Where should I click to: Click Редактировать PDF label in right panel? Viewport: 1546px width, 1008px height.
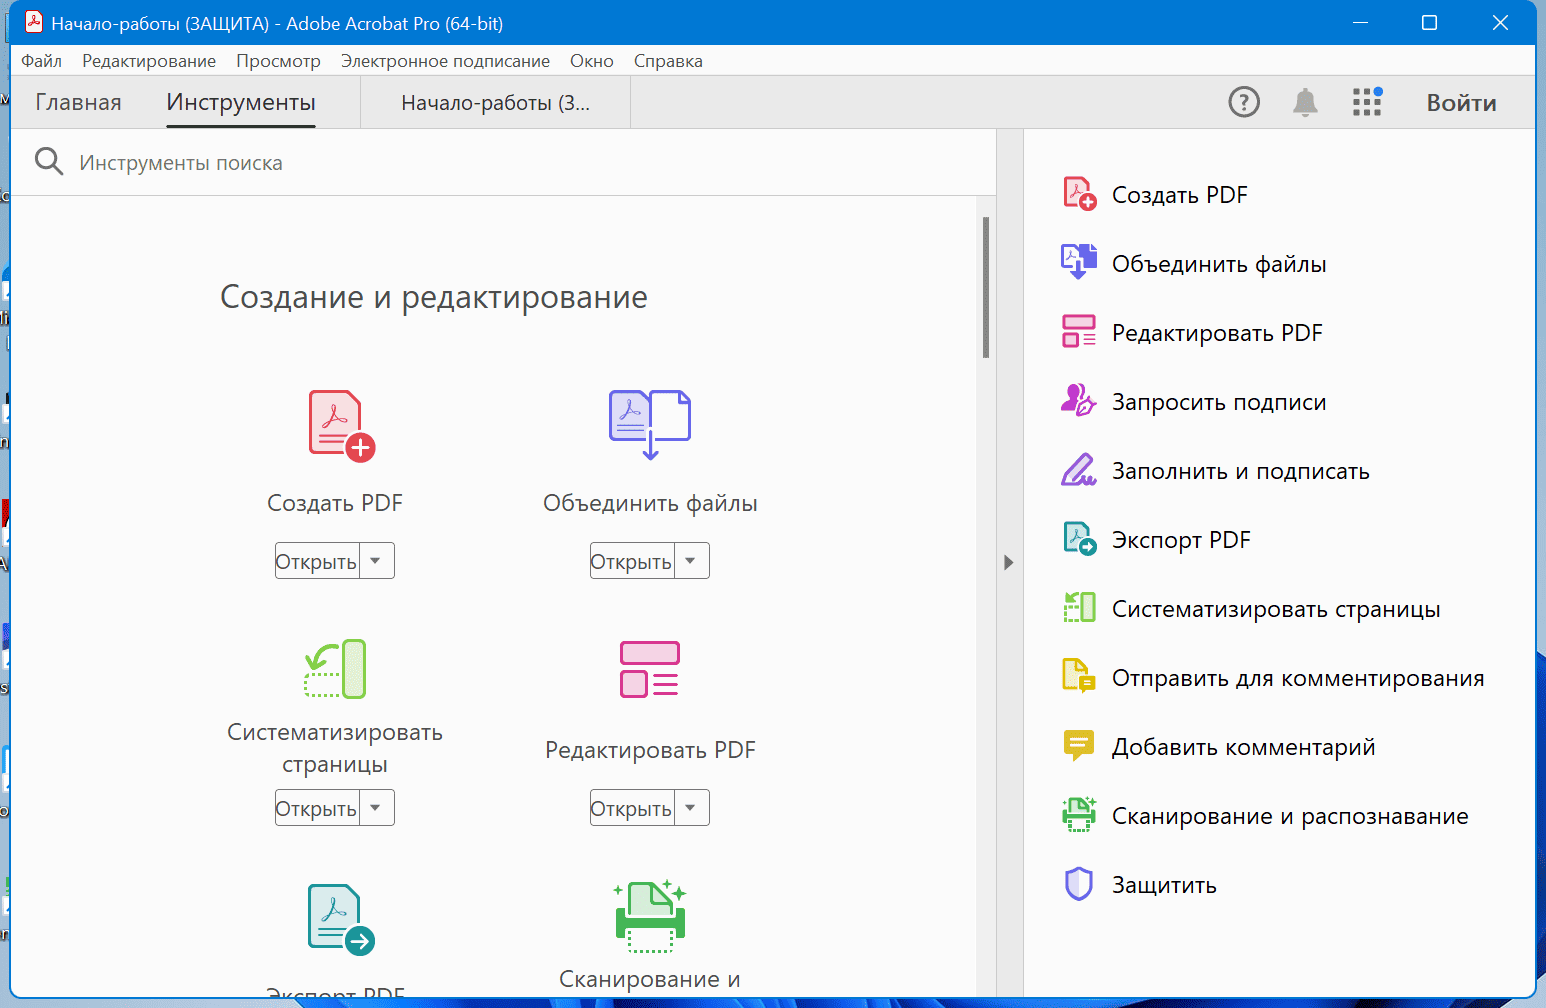point(1217,332)
